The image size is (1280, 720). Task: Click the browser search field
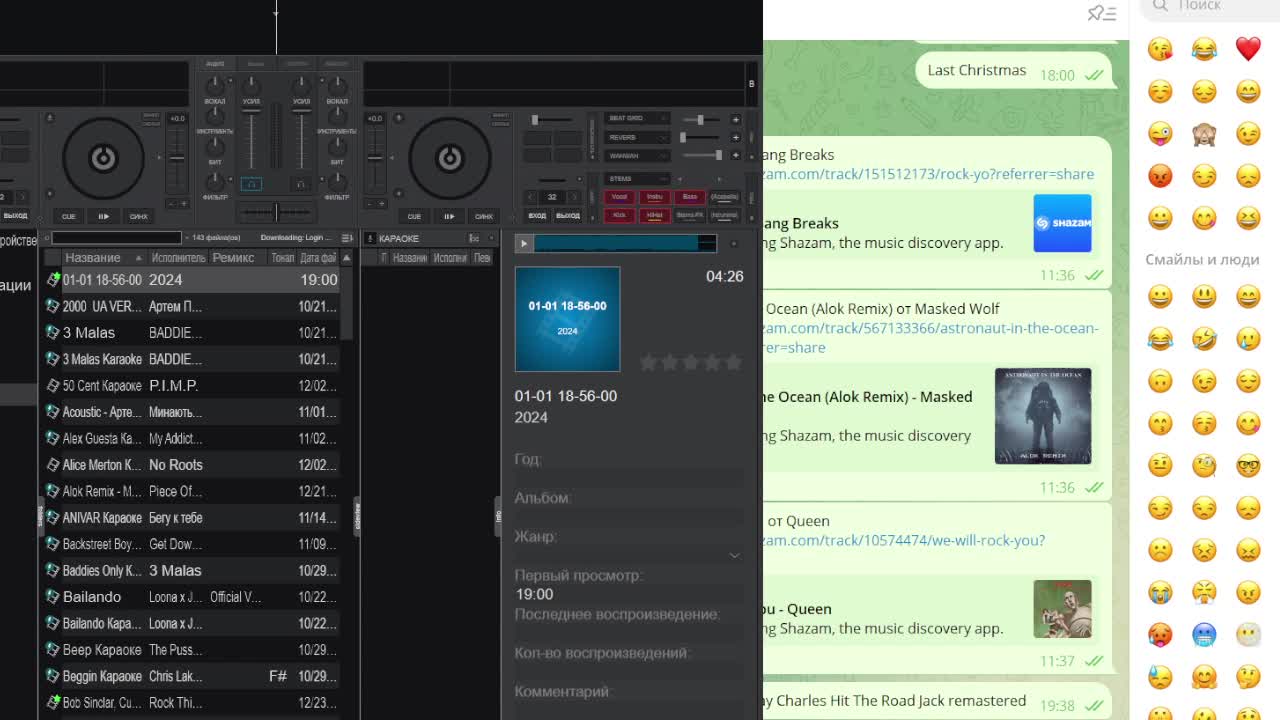click(x=117, y=238)
